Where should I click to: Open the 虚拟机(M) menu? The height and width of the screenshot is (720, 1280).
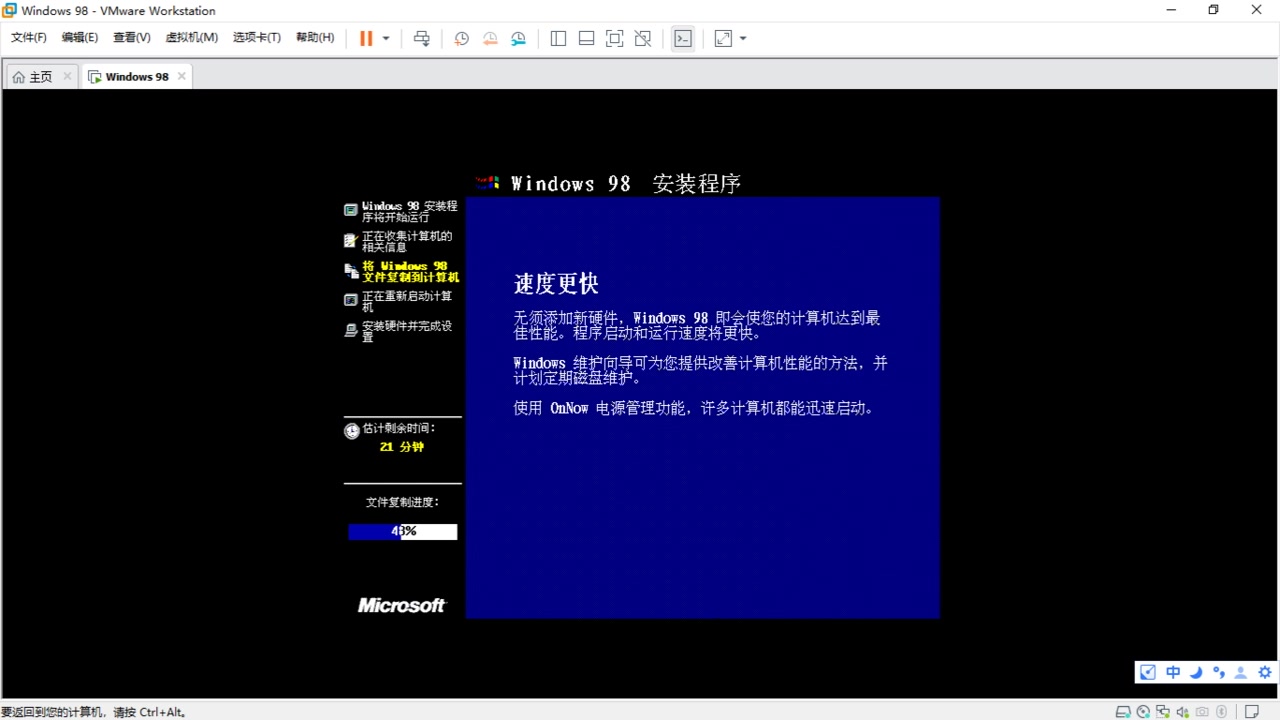point(191,37)
